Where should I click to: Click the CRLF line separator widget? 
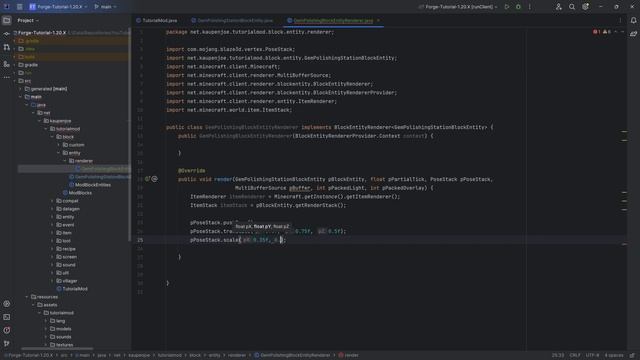pos(575,356)
